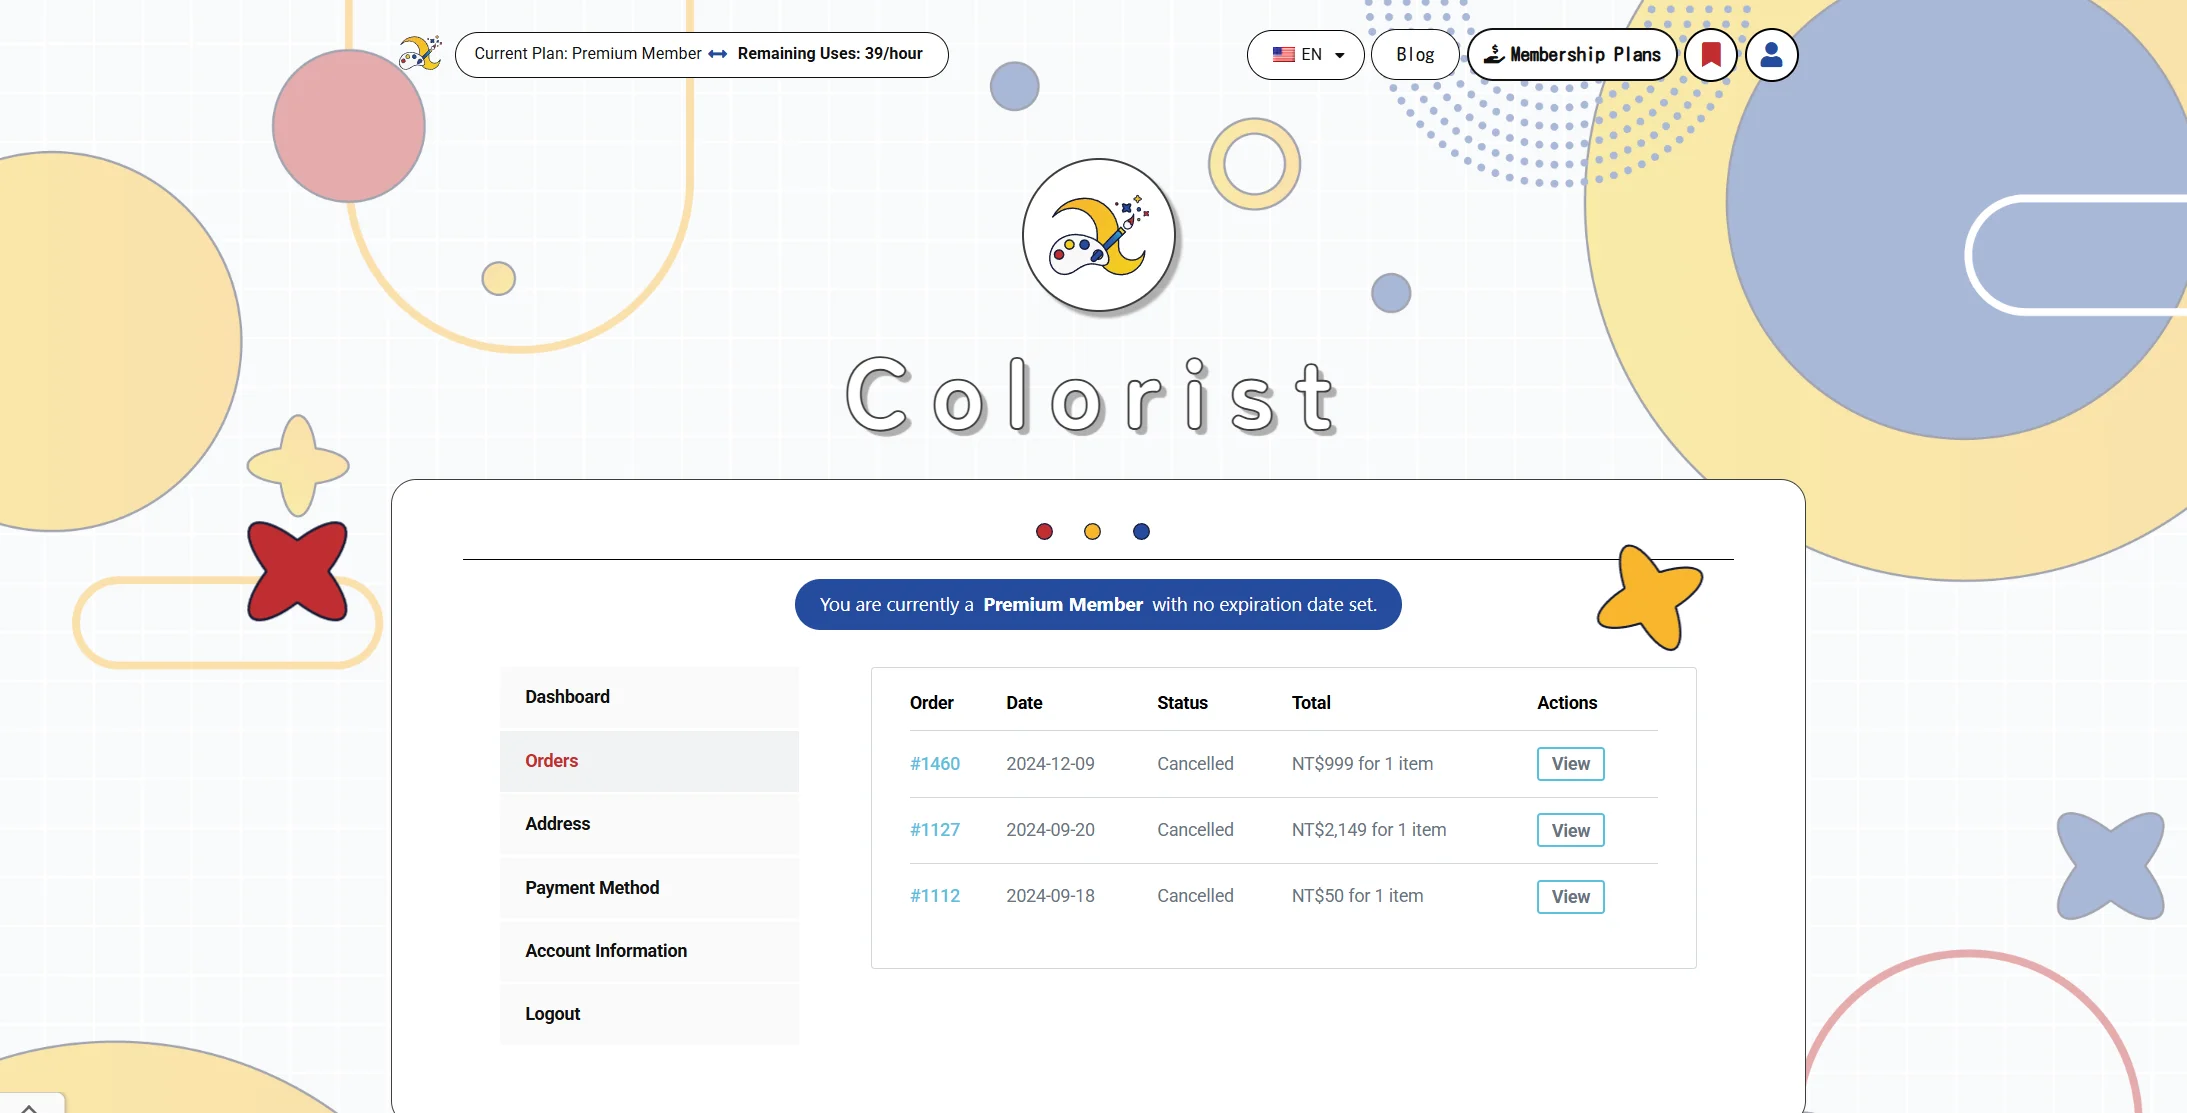The image size is (2187, 1113).
Task: Click the large Colorist palette logo
Action: [1098, 237]
